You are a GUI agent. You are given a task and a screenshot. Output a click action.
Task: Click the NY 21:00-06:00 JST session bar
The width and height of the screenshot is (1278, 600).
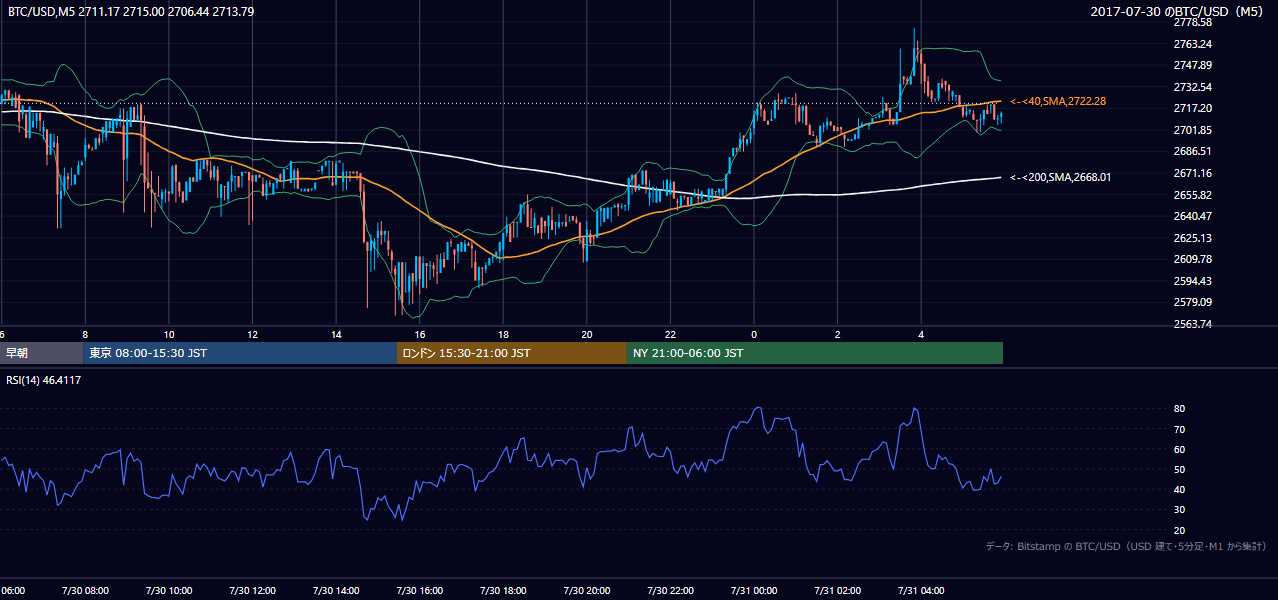(x=815, y=353)
